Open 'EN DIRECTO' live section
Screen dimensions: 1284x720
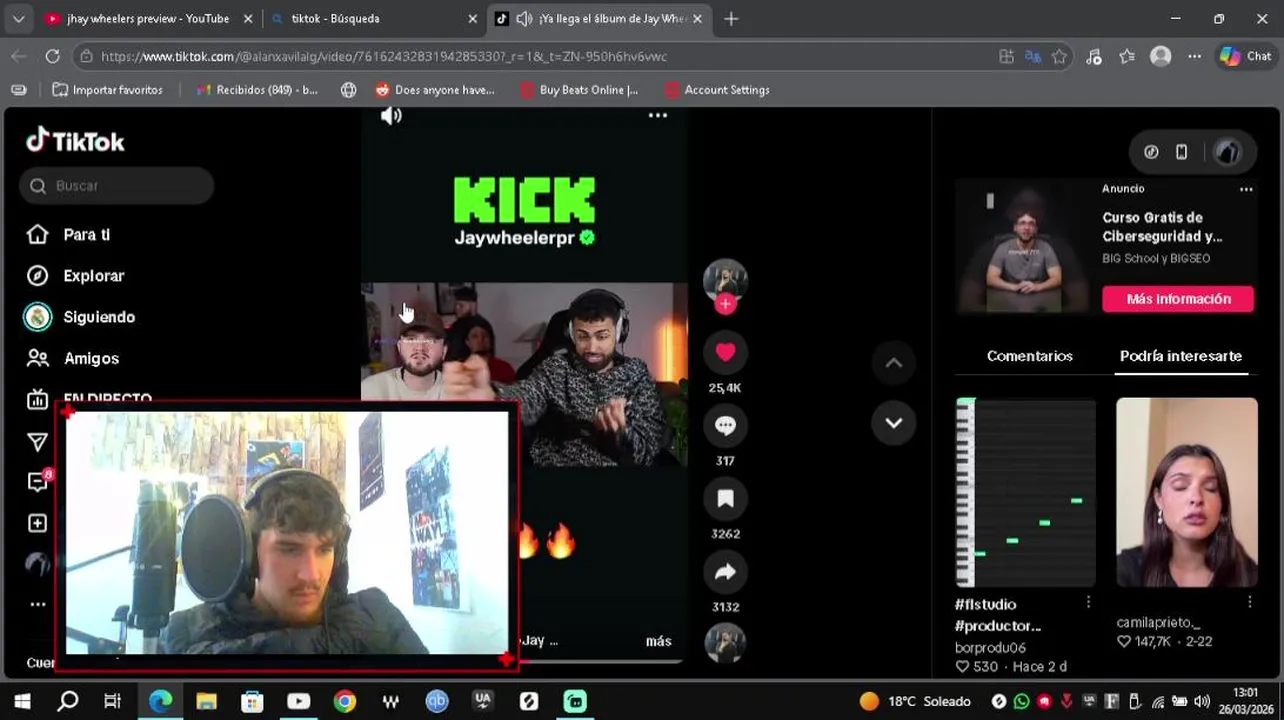point(107,398)
